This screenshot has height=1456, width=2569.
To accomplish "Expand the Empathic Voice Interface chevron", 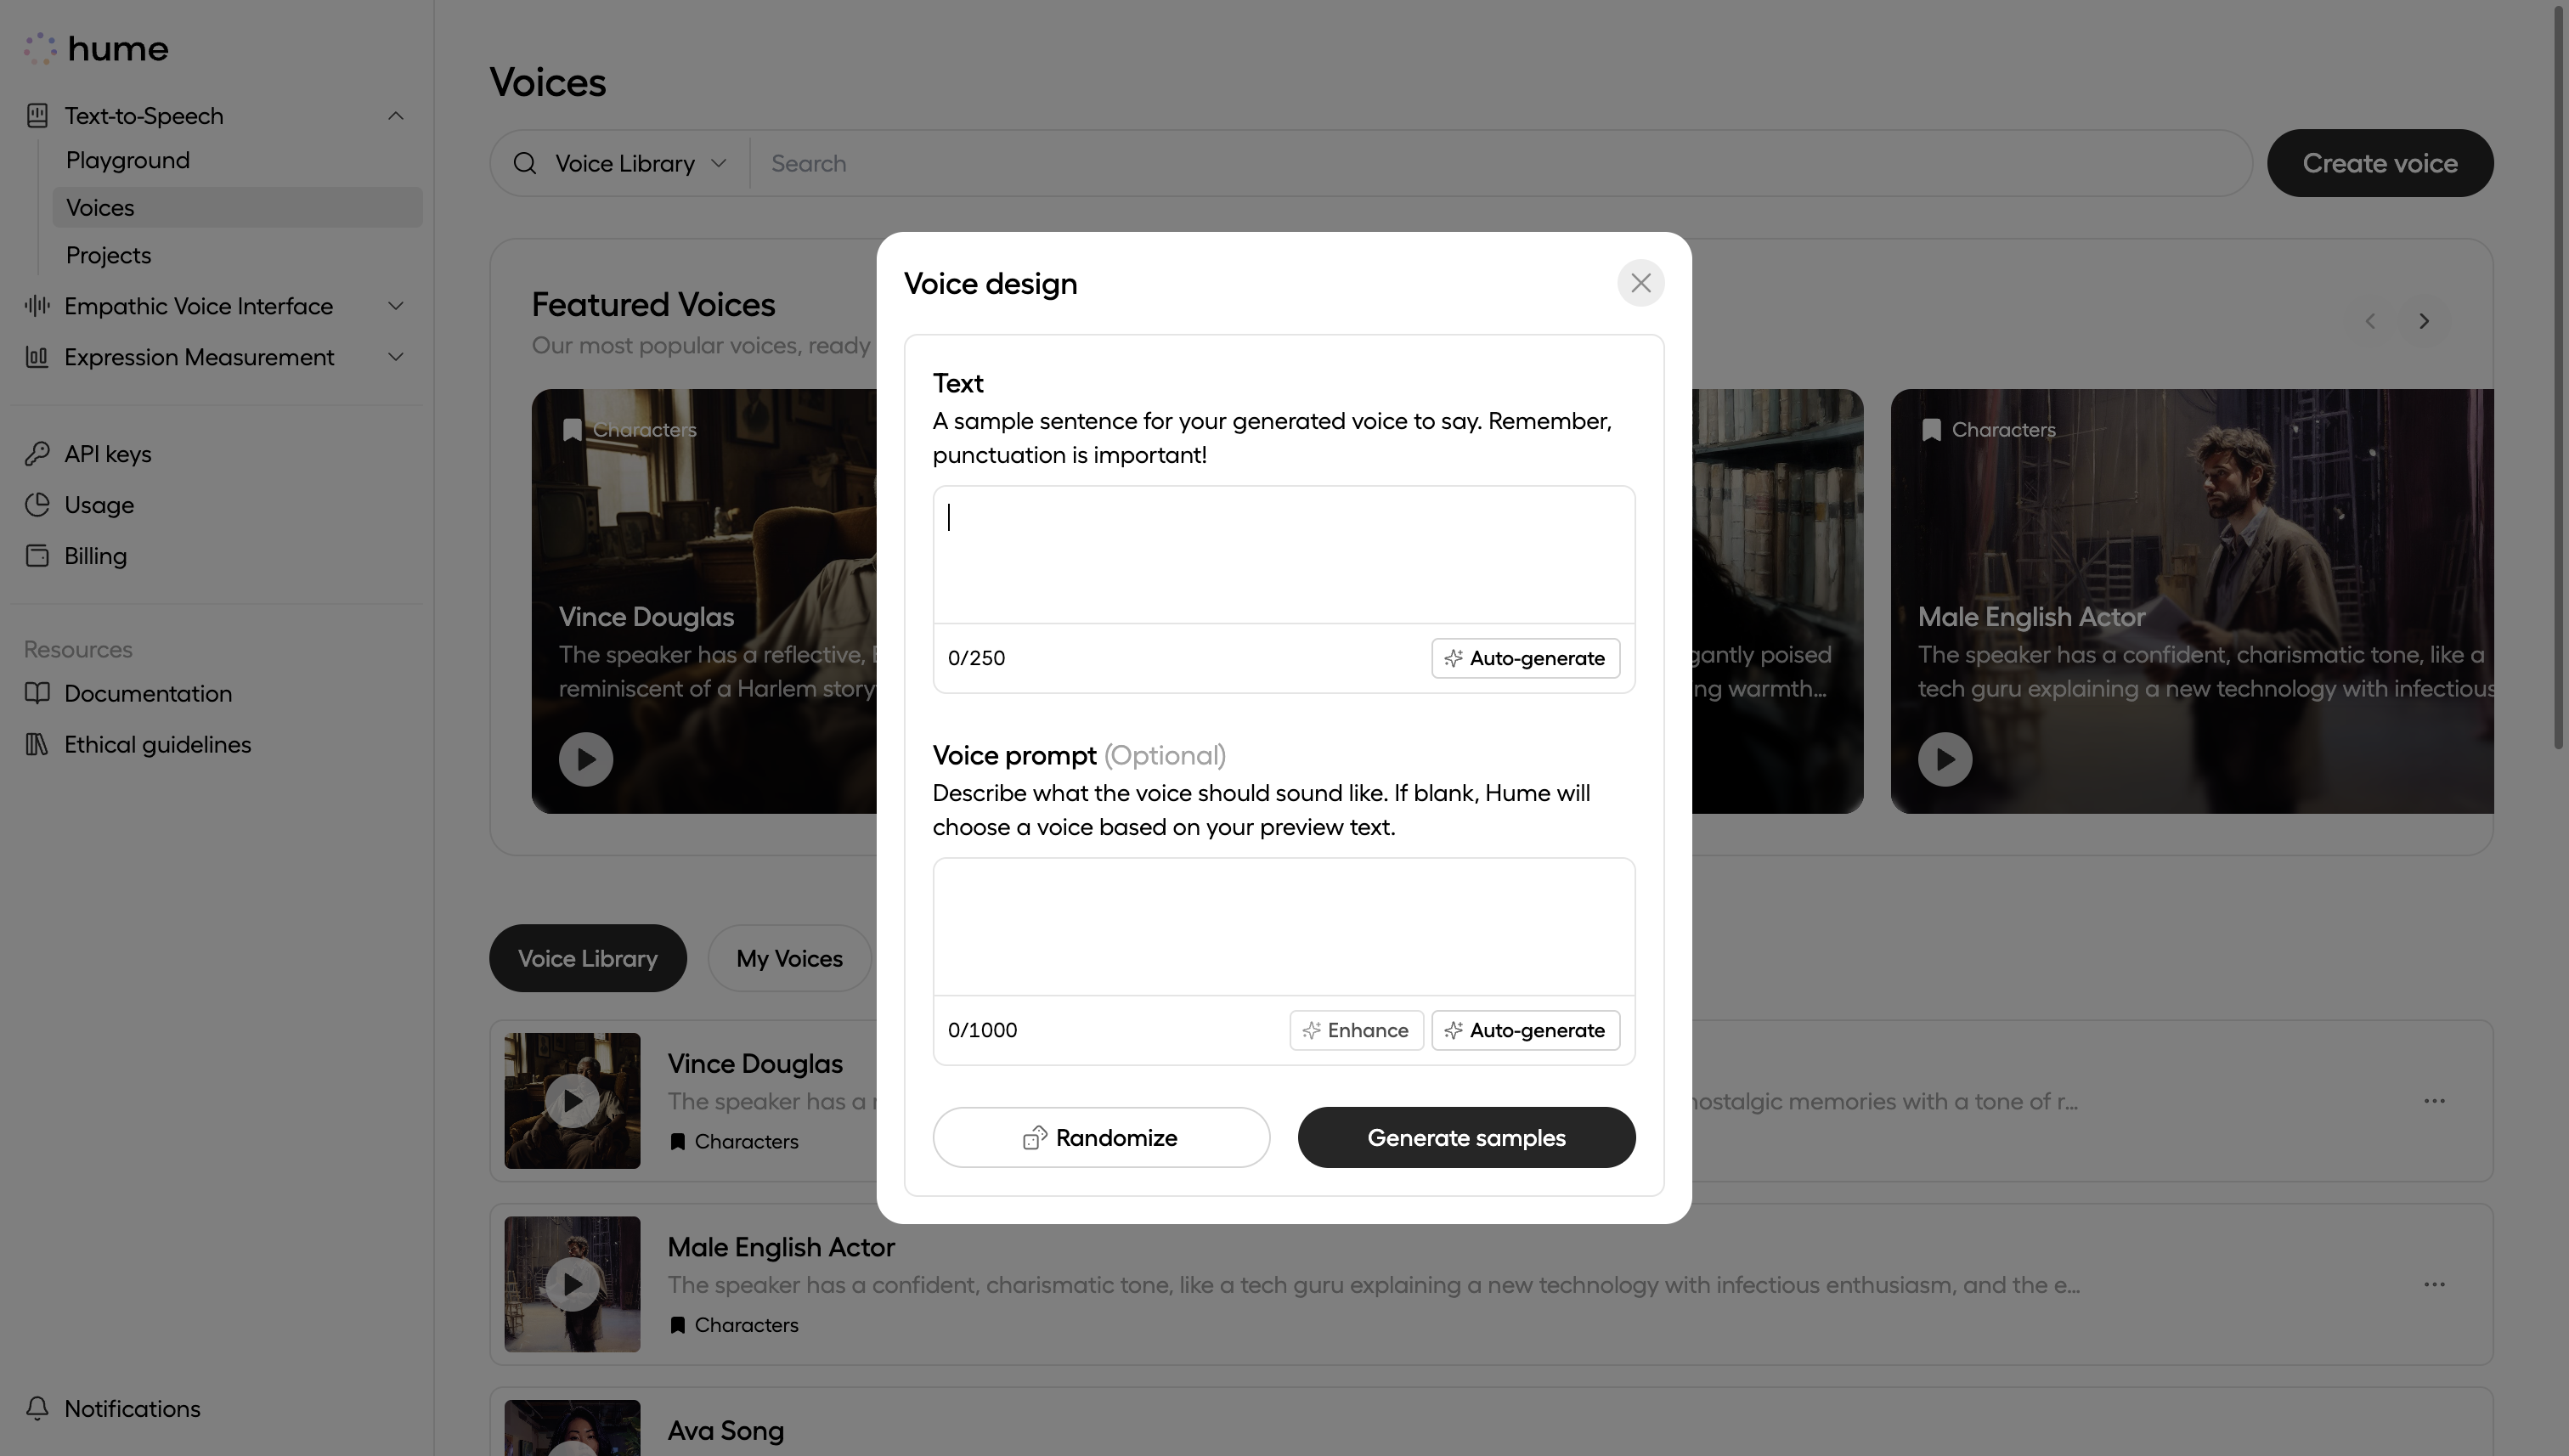I will click(396, 306).
